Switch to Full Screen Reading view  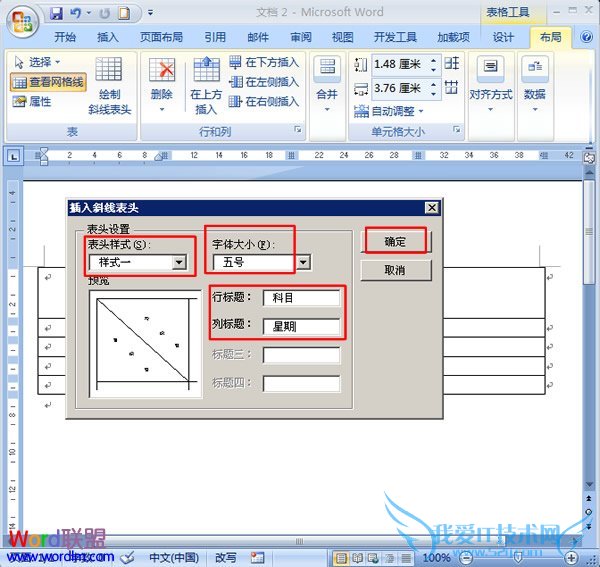click(357, 558)
